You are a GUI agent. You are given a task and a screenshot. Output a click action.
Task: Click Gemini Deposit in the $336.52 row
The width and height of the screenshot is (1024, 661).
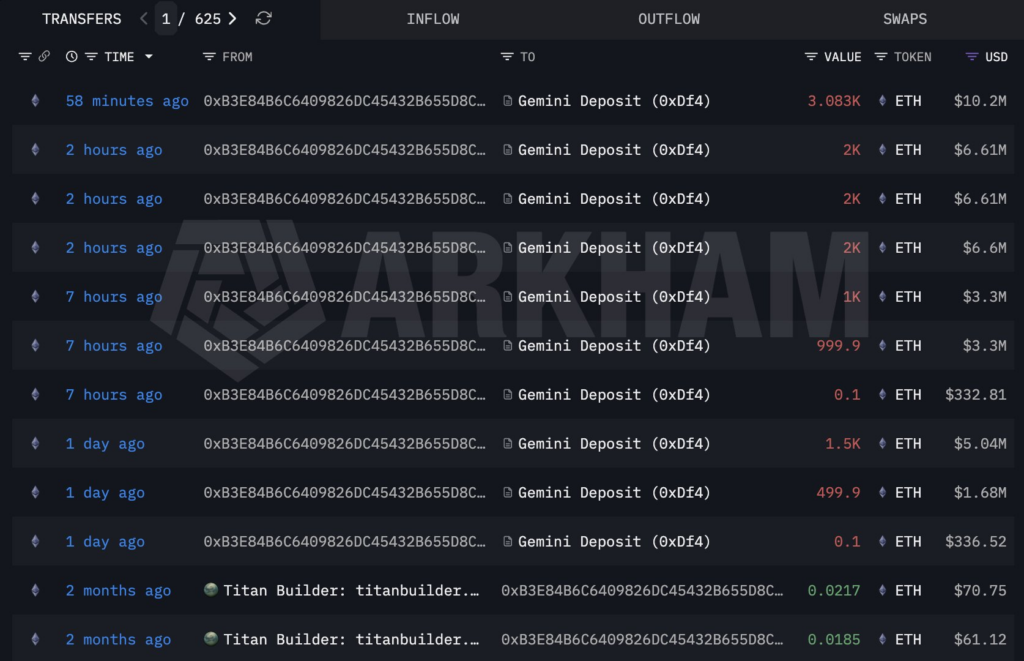click(x=613, y=541)
